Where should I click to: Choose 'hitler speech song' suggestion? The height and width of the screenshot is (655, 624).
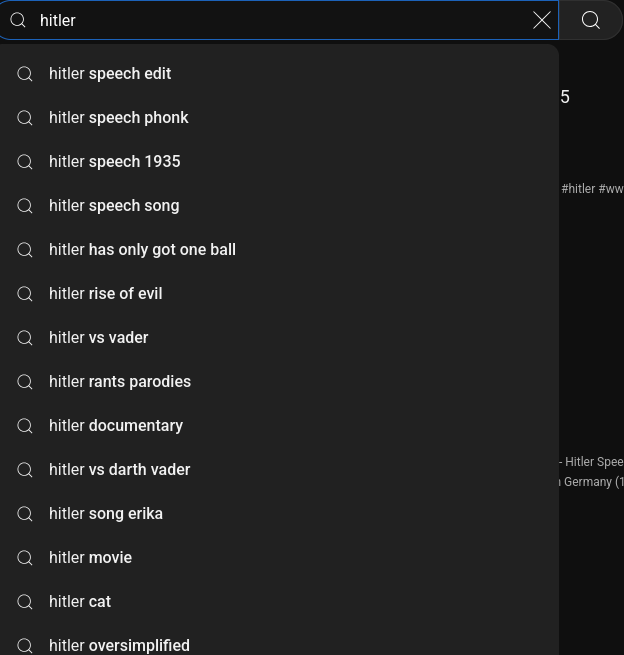(x=279, y=206)
